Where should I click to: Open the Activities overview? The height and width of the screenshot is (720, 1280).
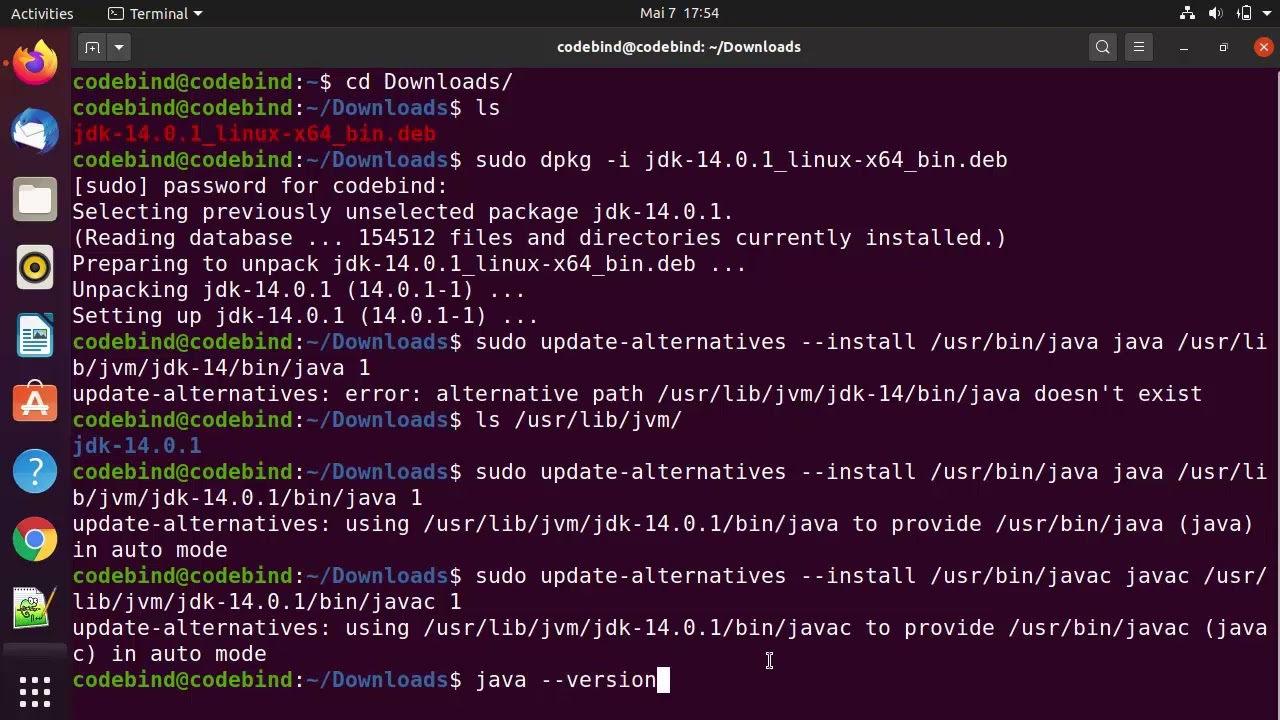[42, 13]
